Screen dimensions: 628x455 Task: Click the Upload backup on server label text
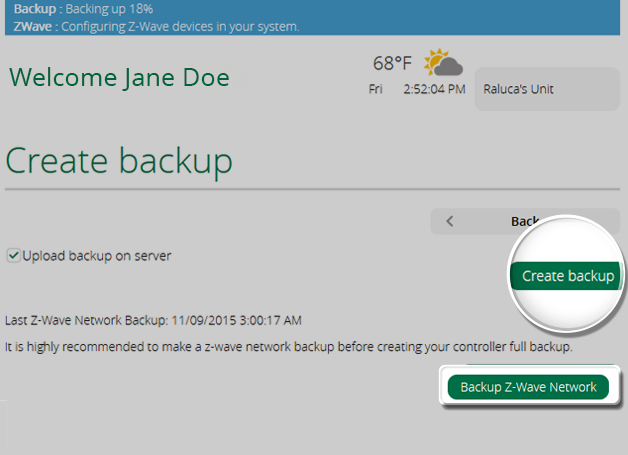point(97,256)
